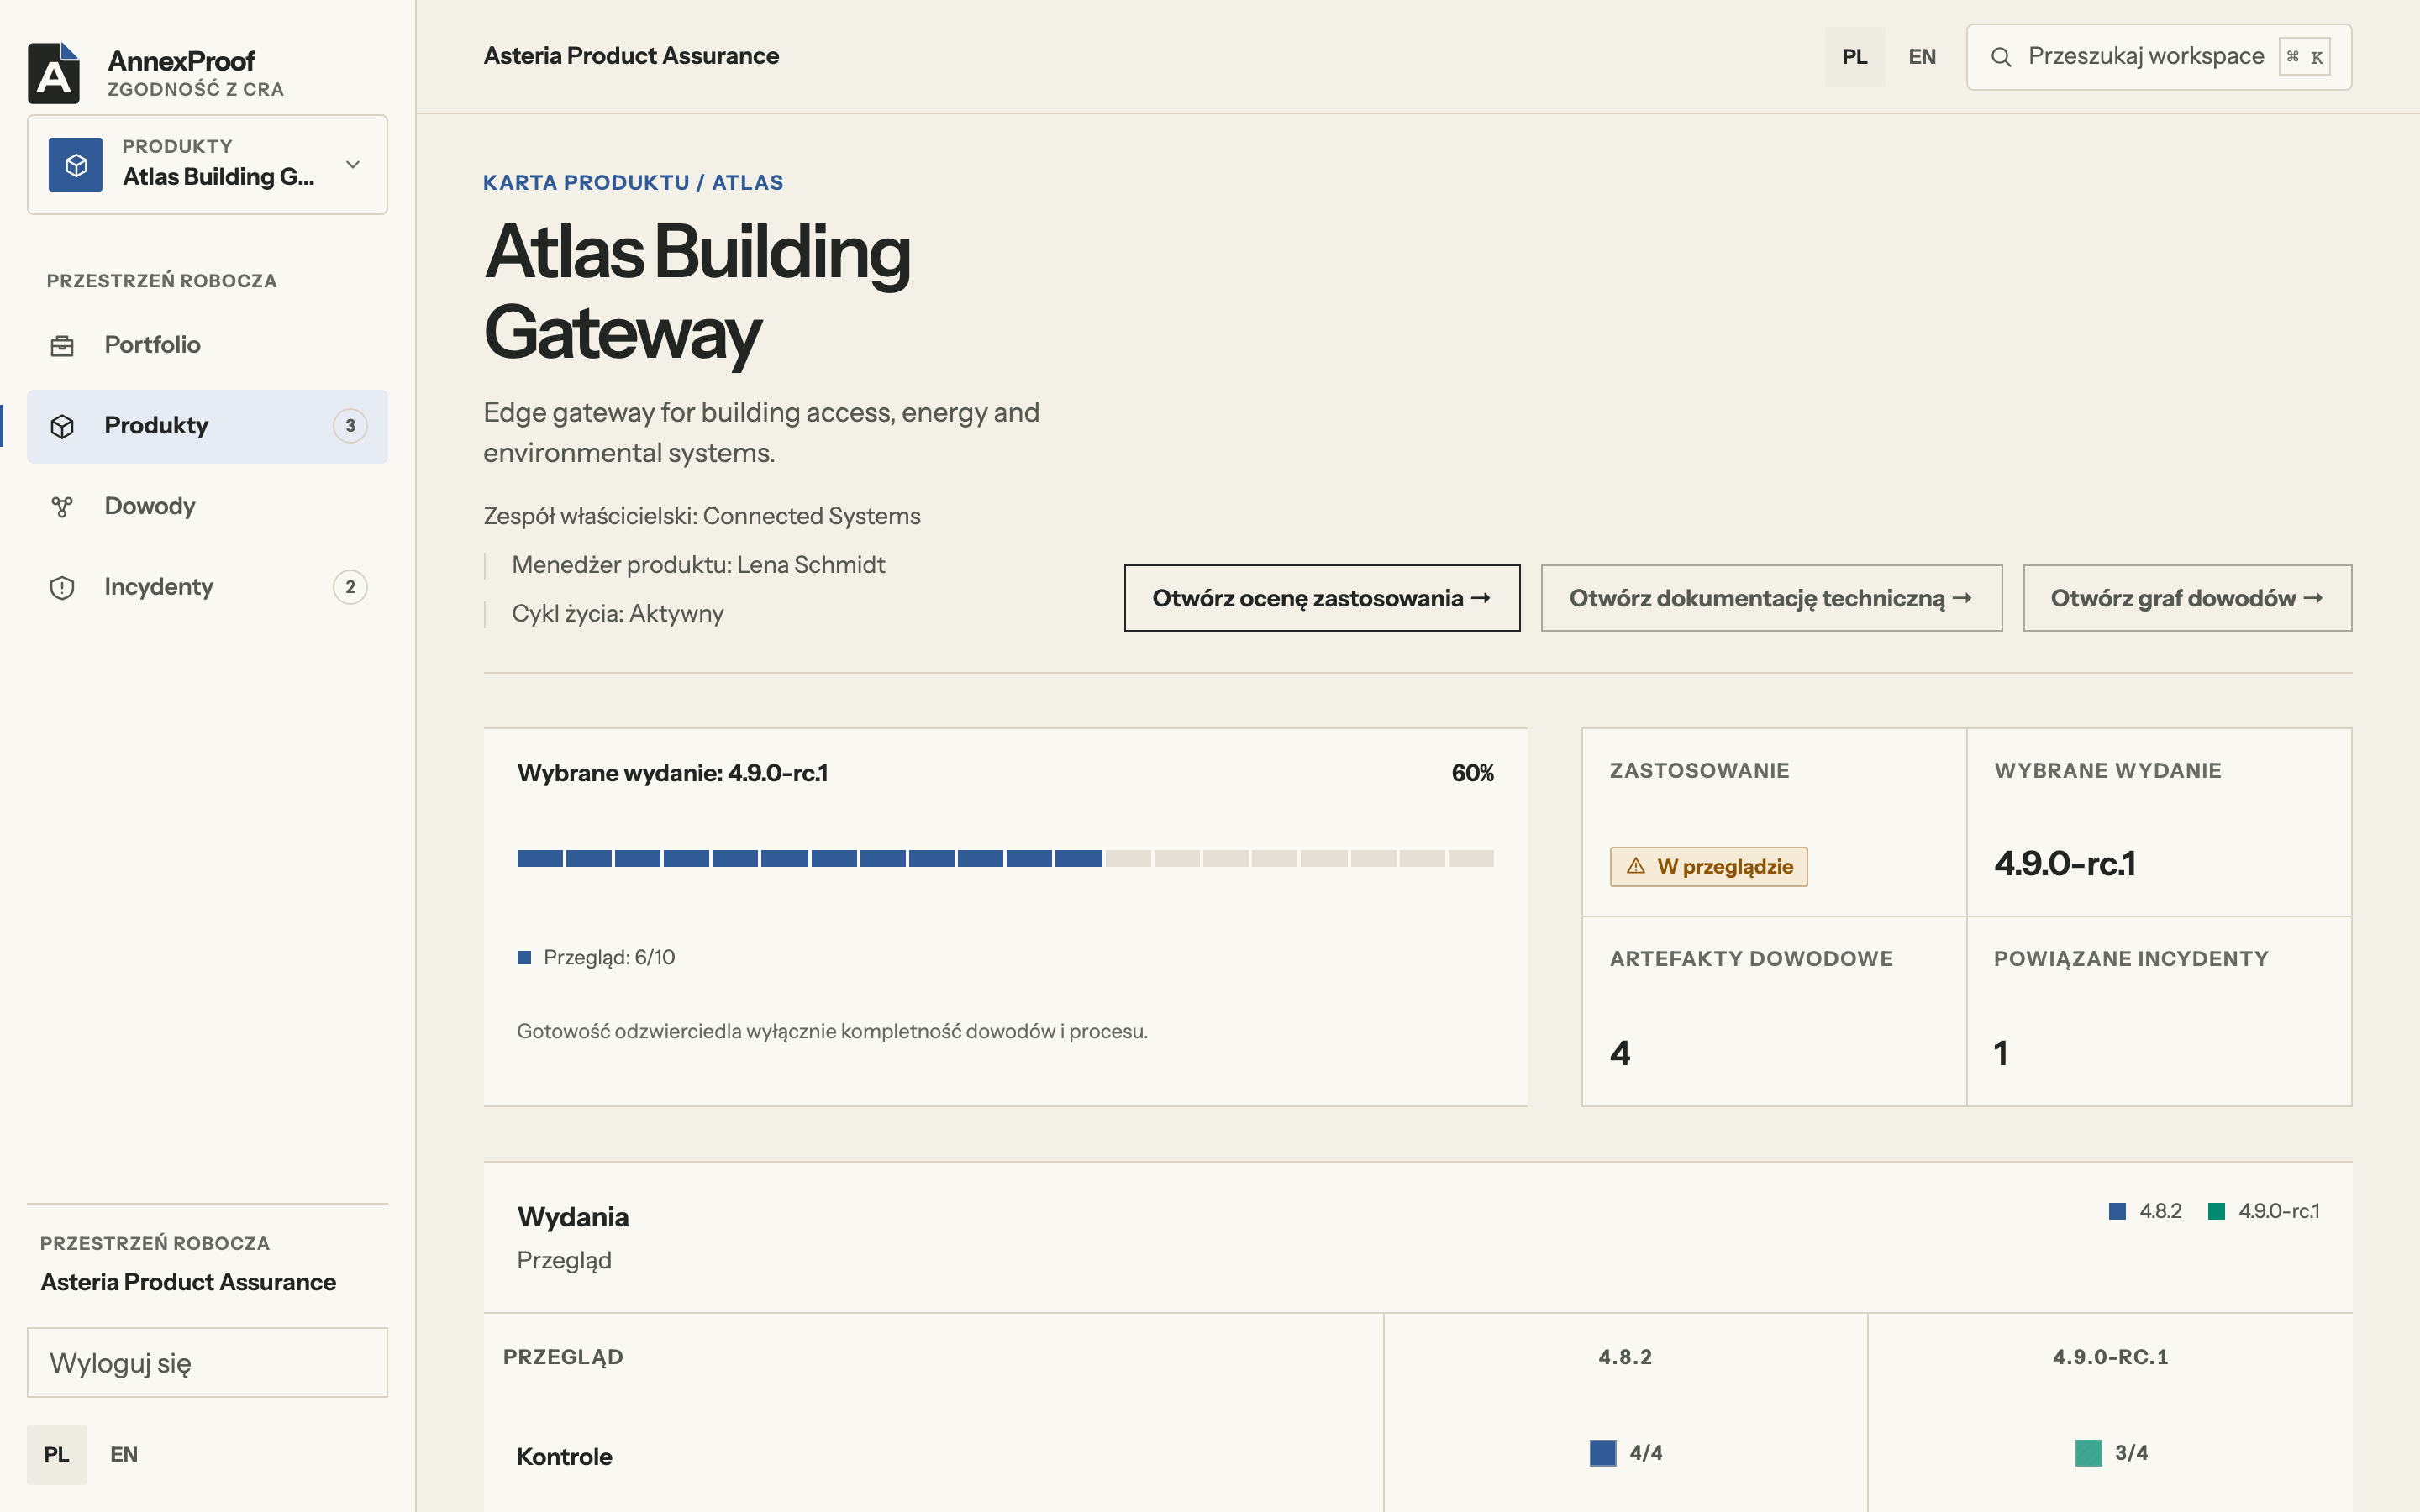The width and height of the screenshot is (2420, 1512).
Task: Focus the Przeszukaj workspace search field
Action: 2158,57
